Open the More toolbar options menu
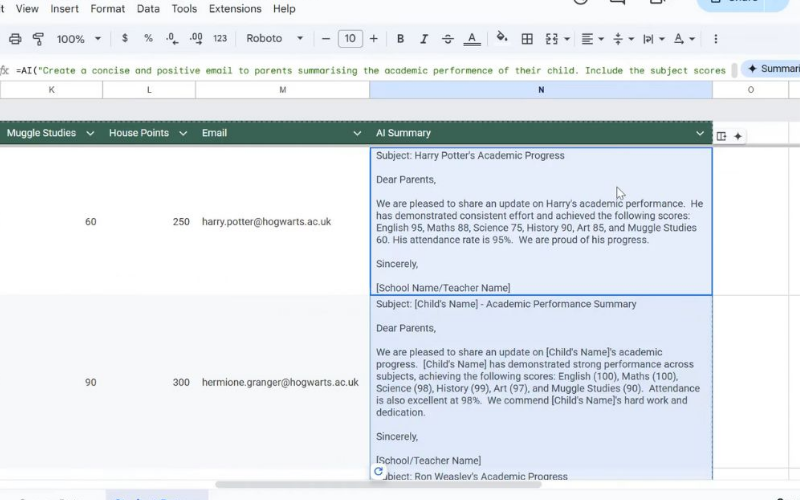Image resolution: width=800 pixels, height=500 pixels. pyautogui.click(x=716, y=39)
